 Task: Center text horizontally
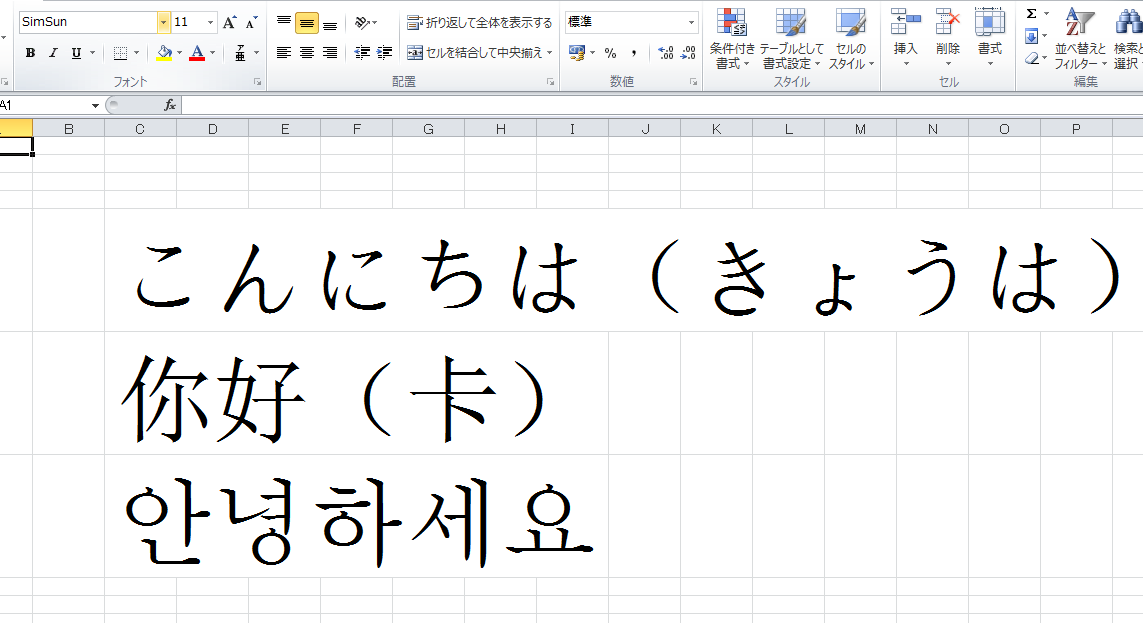tap(307, 52)
